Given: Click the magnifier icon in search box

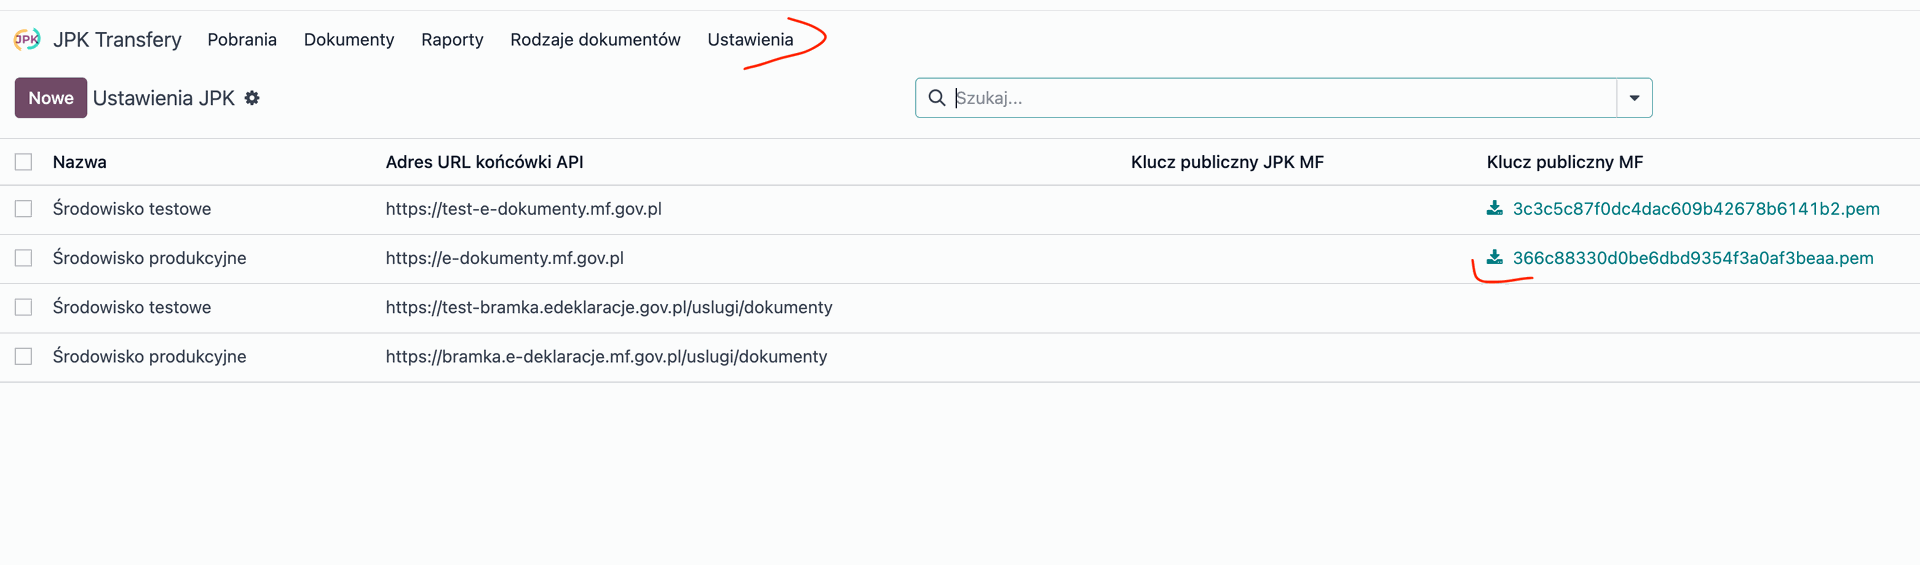Looking at the screenshot, I should 937,98.
